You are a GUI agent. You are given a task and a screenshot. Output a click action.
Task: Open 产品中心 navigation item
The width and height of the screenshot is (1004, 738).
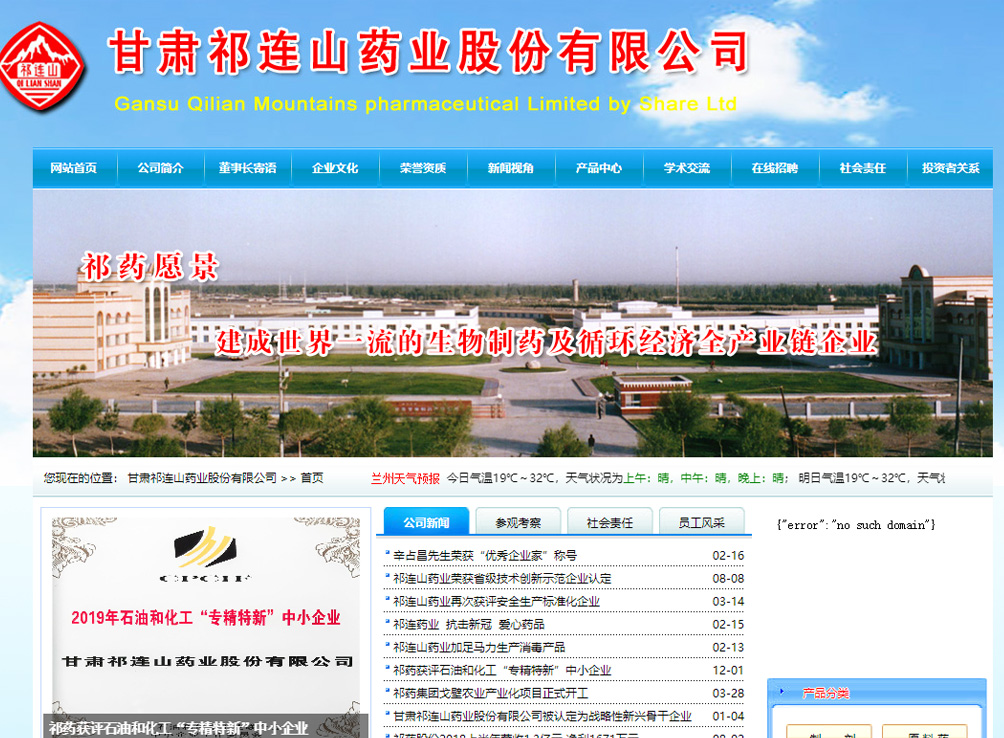coord(598,168)
